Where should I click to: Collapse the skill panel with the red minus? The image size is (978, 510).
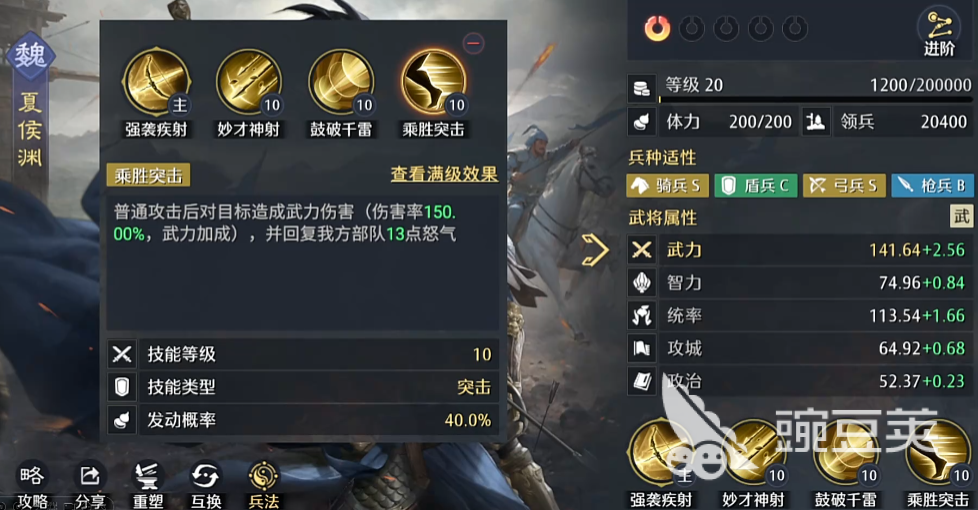(474, 43)
